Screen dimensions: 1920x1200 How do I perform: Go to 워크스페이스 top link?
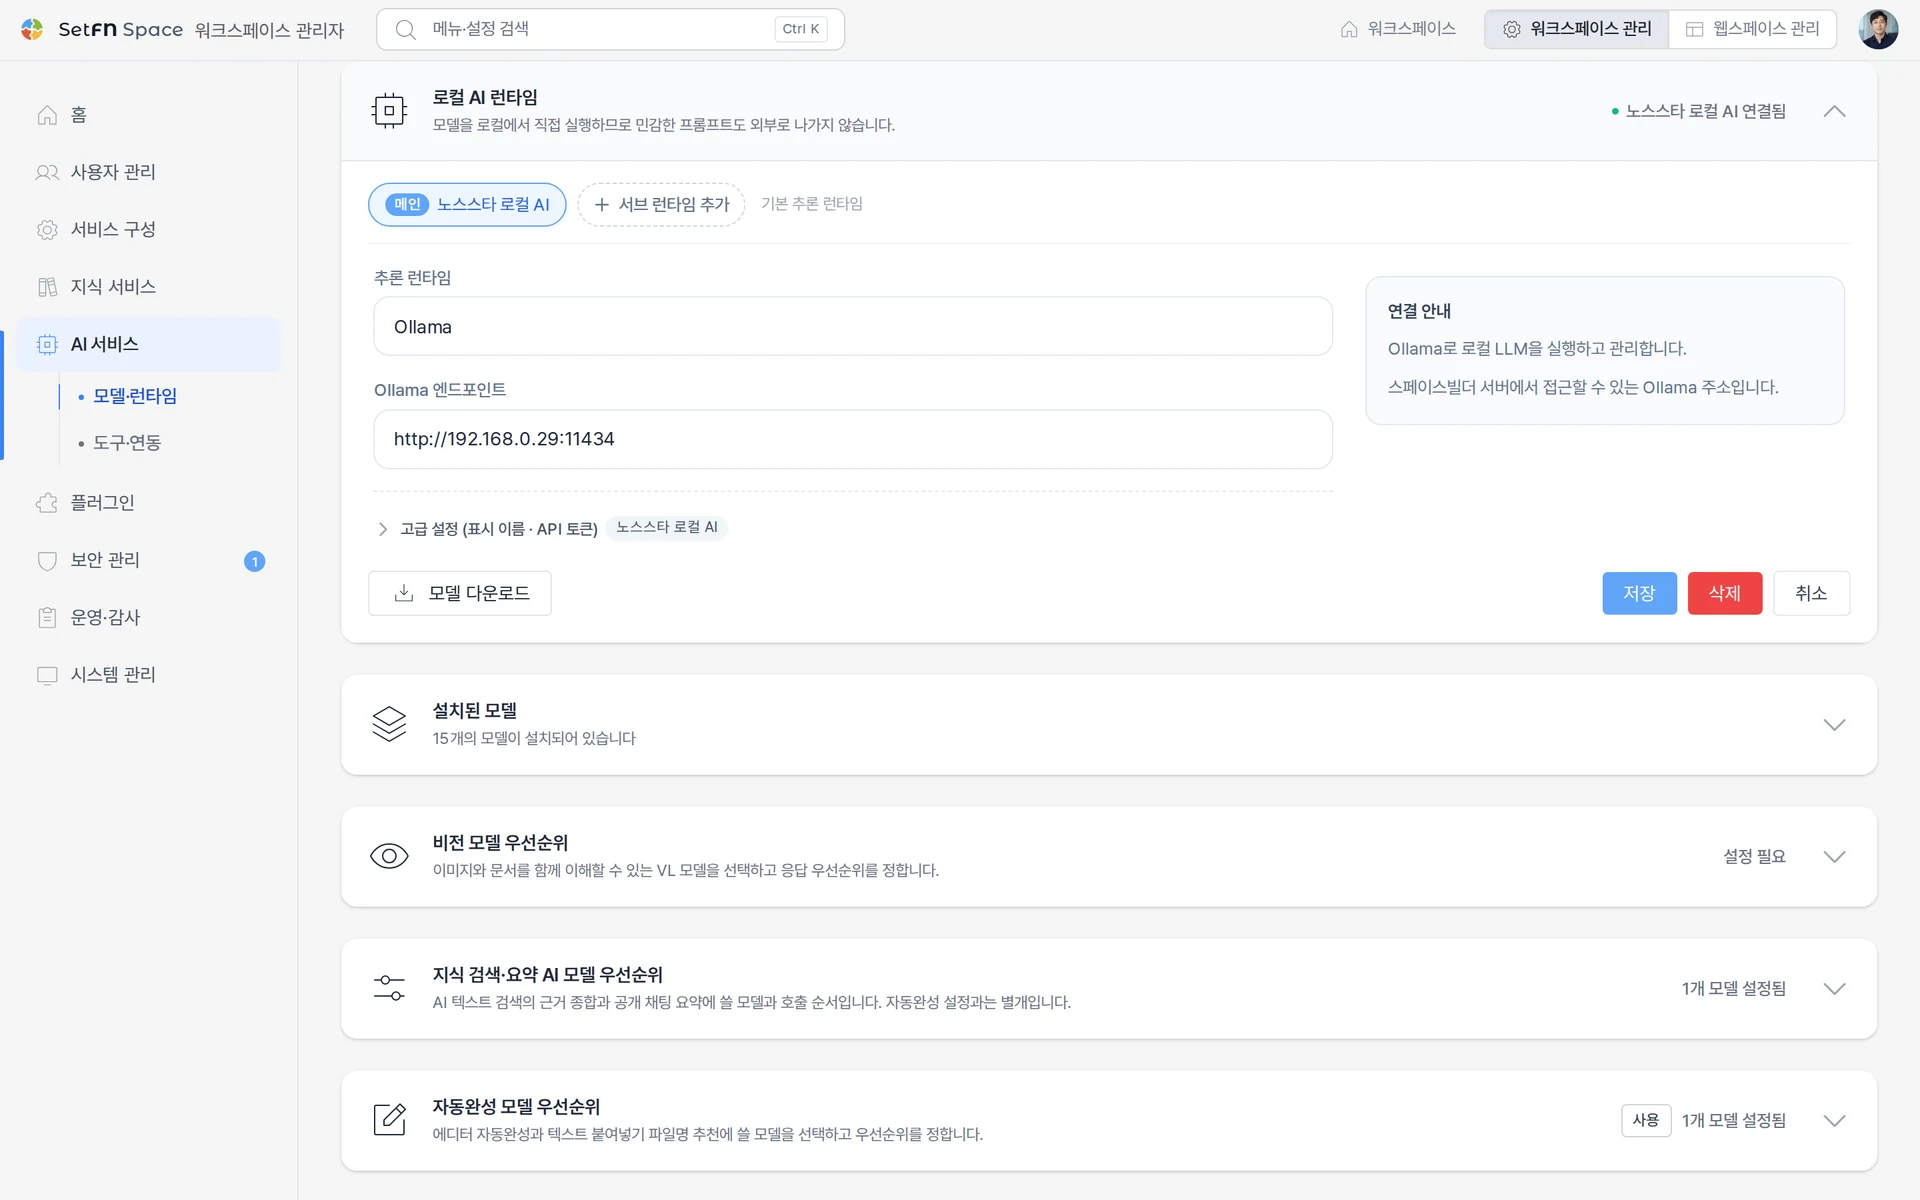[x=1398, y=29]
